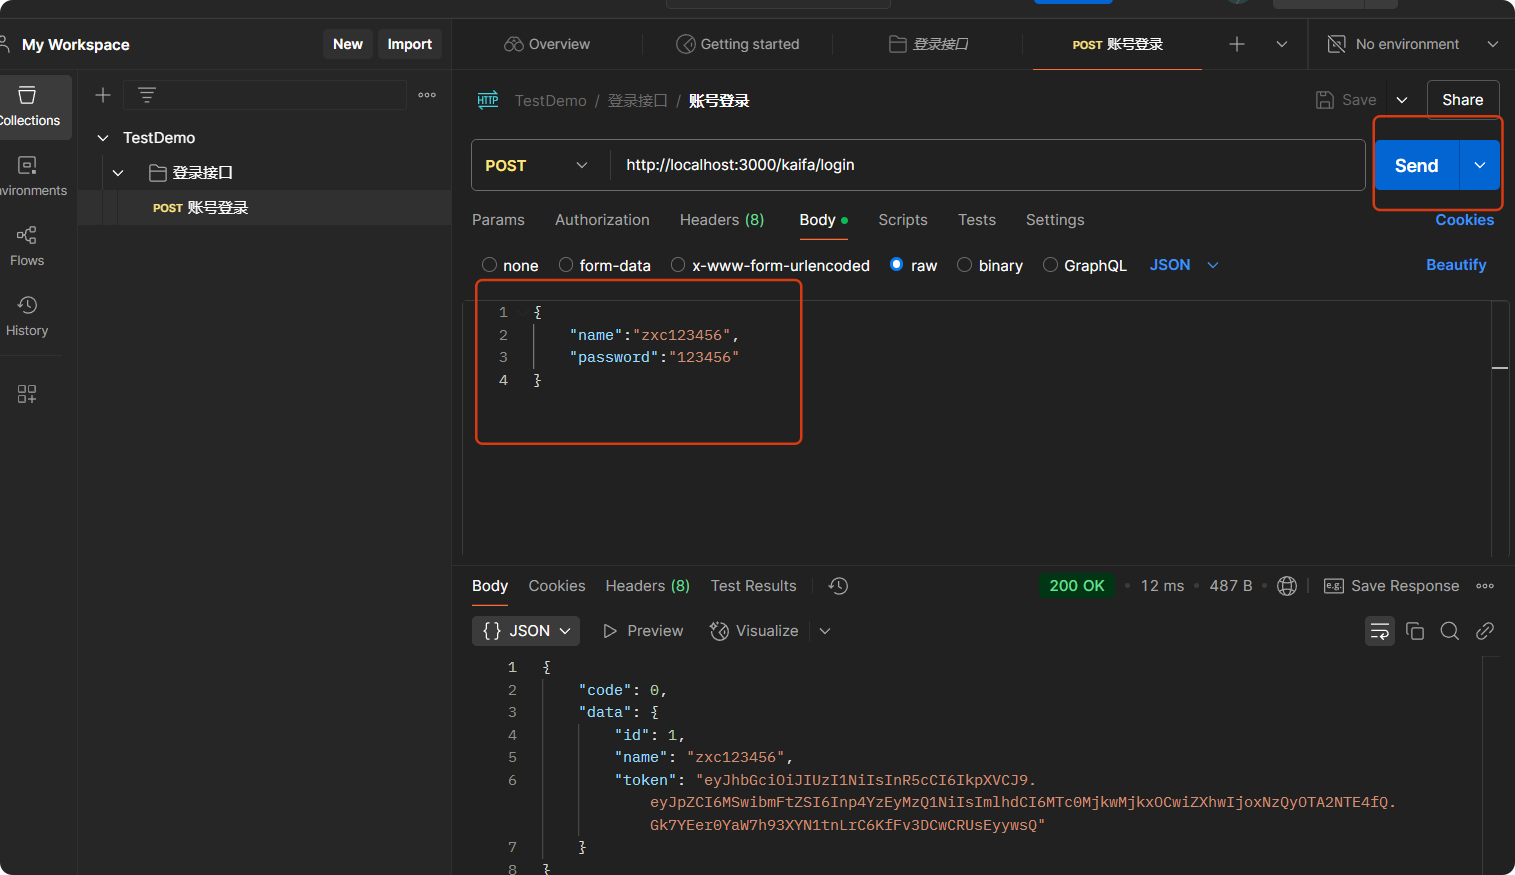Screen dimensions: 1515x875
Task: Click the Send request button
Action: (1417, 165)
